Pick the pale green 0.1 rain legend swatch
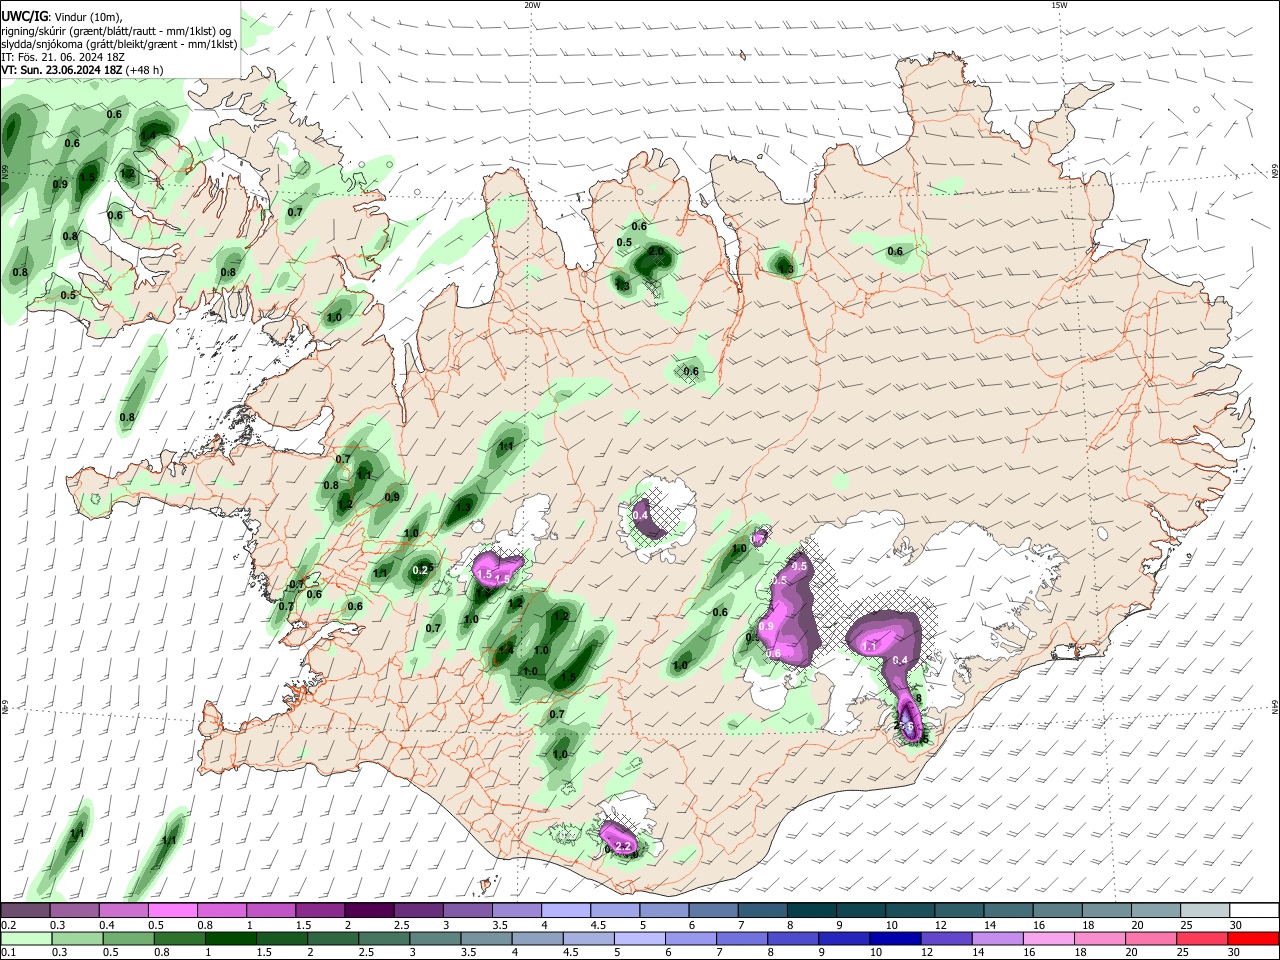Image resolution: width=1280 pixels, height=960 pixels. (26, 939)
